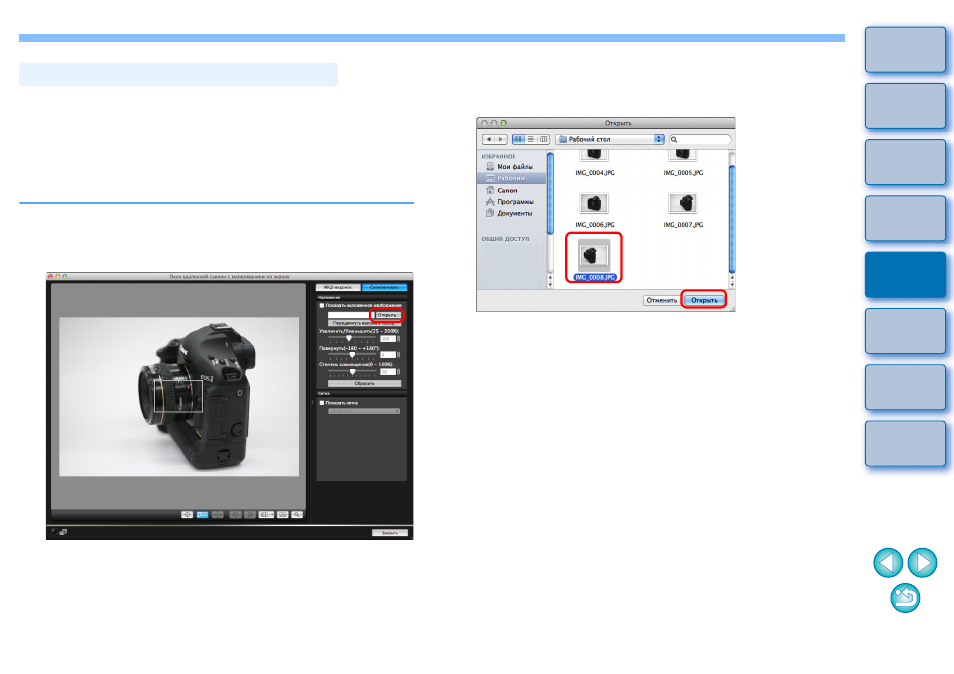Viewport: 954px width, 674px height.
Task: Click the Закрыть button in live view window
Action: point(389,532)
